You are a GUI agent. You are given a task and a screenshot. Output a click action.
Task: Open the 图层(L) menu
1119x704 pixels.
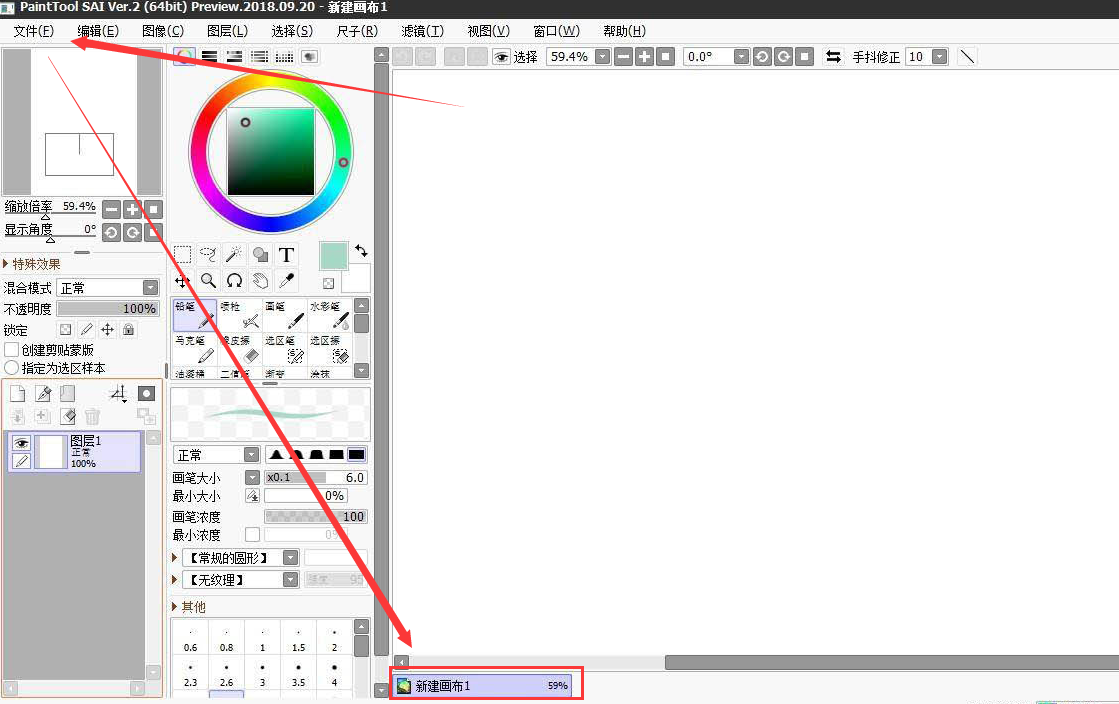pos(227,31)
